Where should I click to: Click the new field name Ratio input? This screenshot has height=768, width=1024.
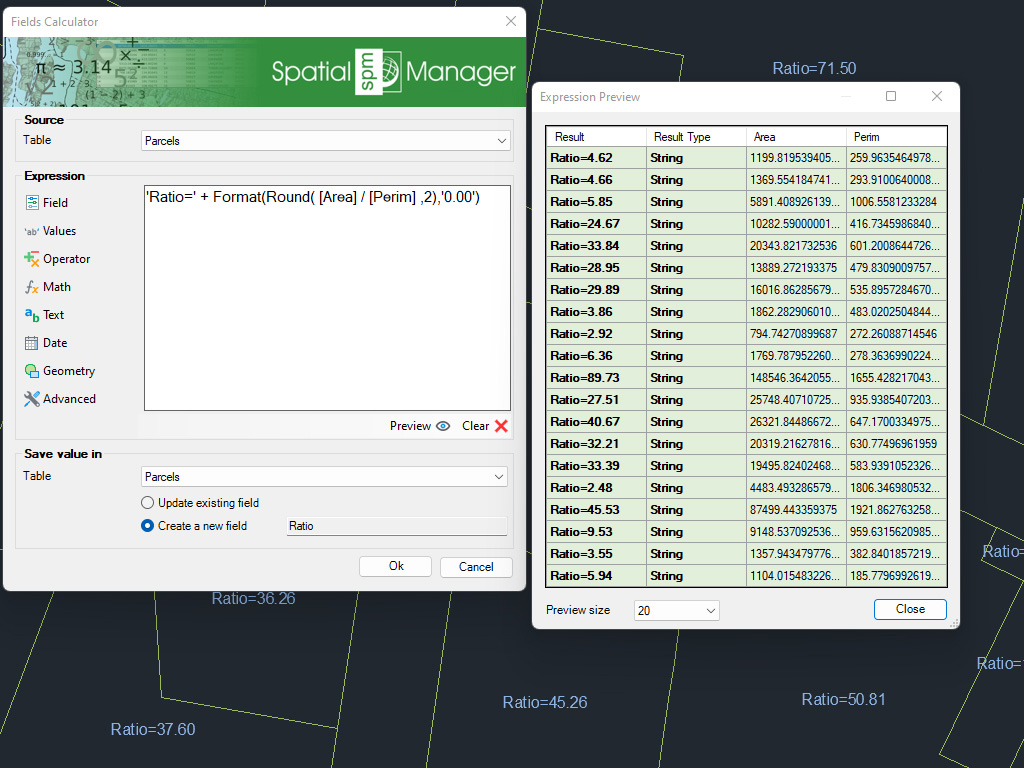tap(396, 526)
